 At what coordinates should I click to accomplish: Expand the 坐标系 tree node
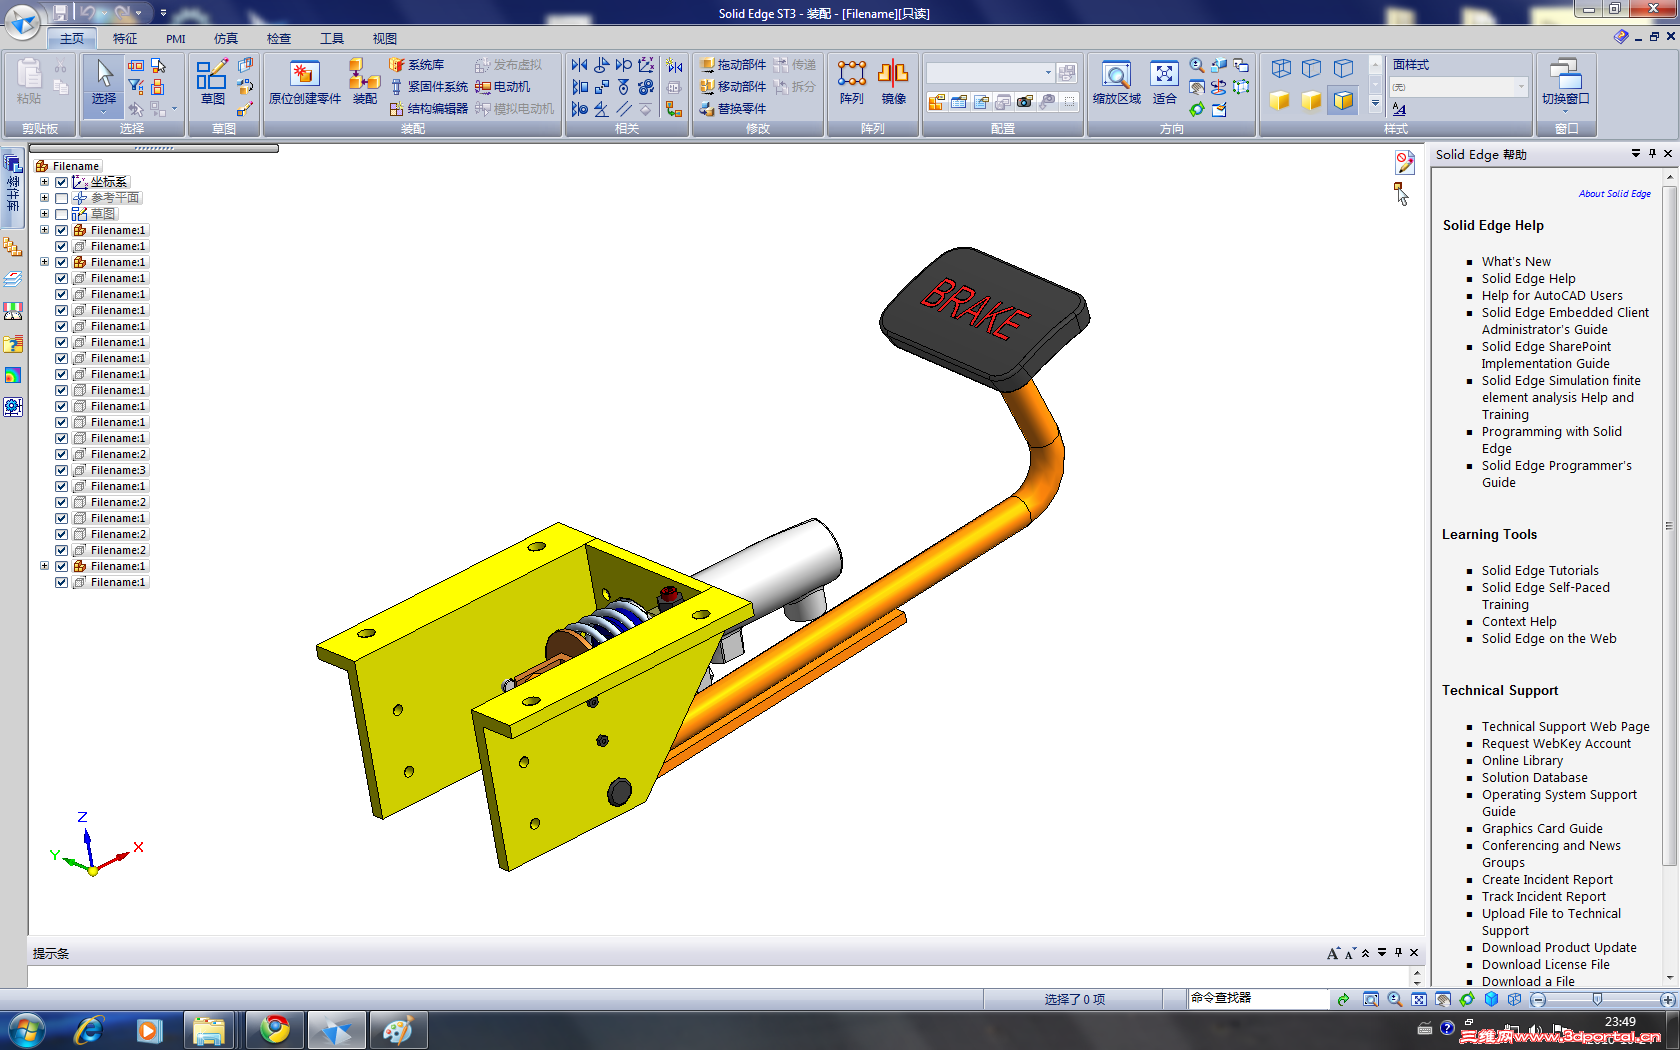tap(44, 182)
